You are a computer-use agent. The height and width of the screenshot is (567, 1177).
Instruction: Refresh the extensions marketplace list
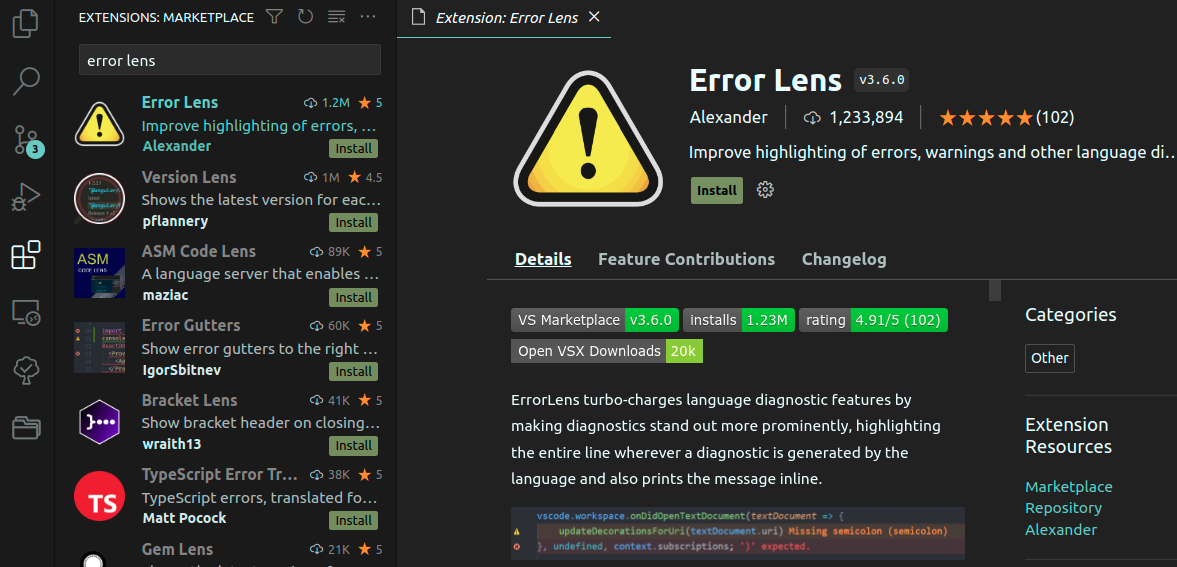tap(305, 17)
